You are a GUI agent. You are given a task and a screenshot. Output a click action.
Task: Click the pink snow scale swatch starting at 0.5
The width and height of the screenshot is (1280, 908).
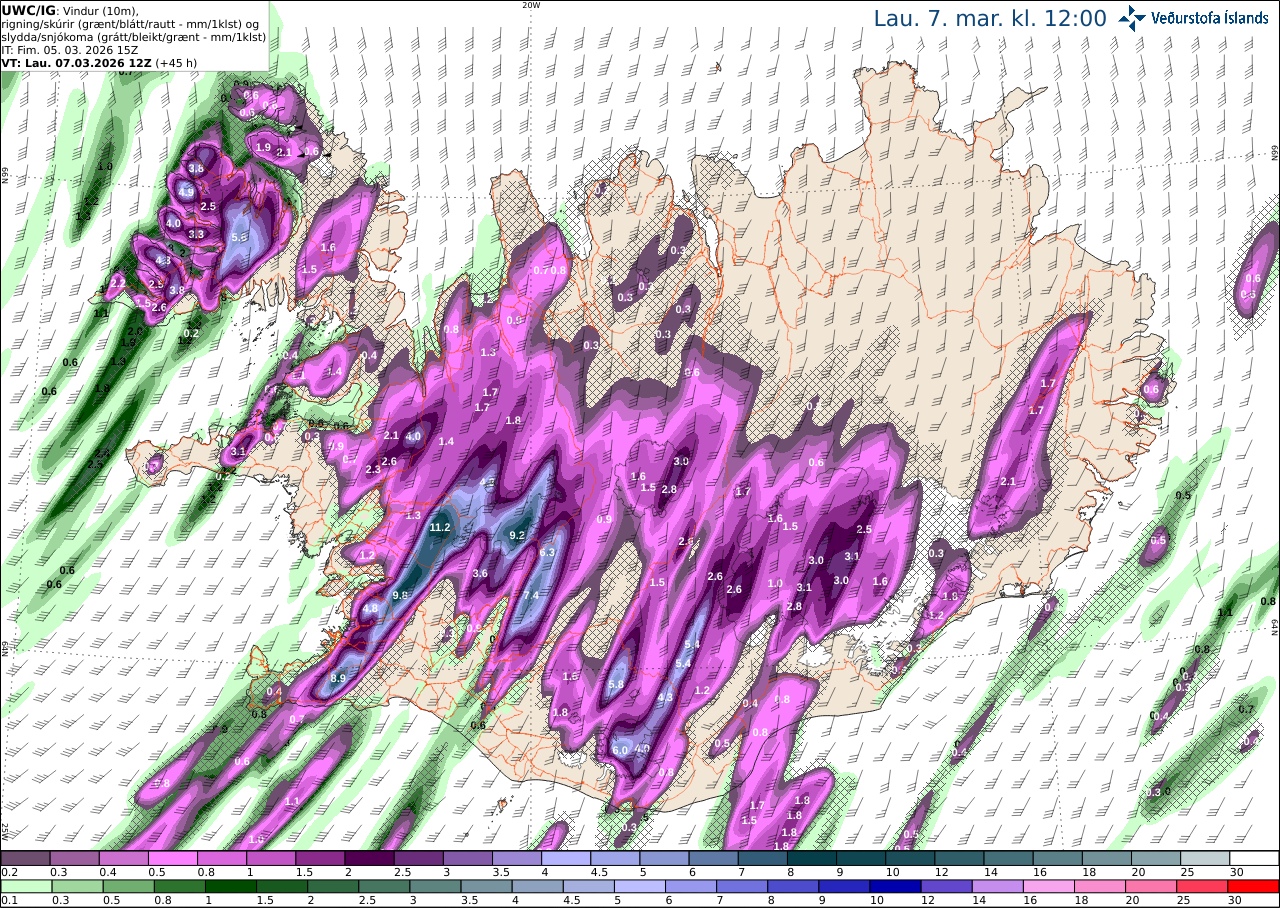[172, 858]
